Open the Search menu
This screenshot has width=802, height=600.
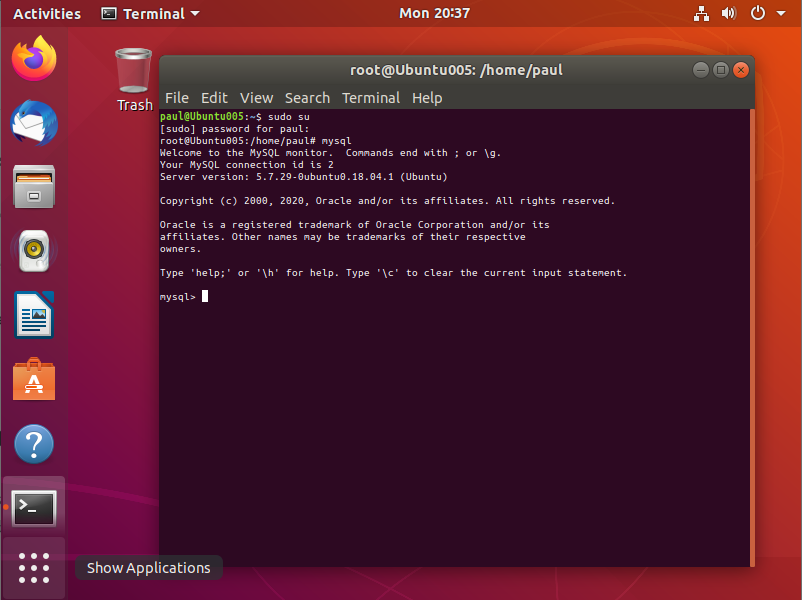307,98
